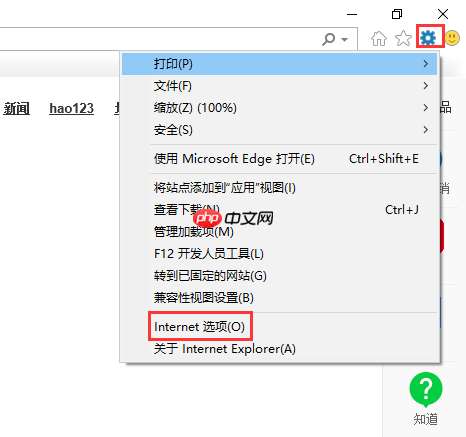Open Internet 选项(O)
The image size is (466, 437).
pos(279,327)
